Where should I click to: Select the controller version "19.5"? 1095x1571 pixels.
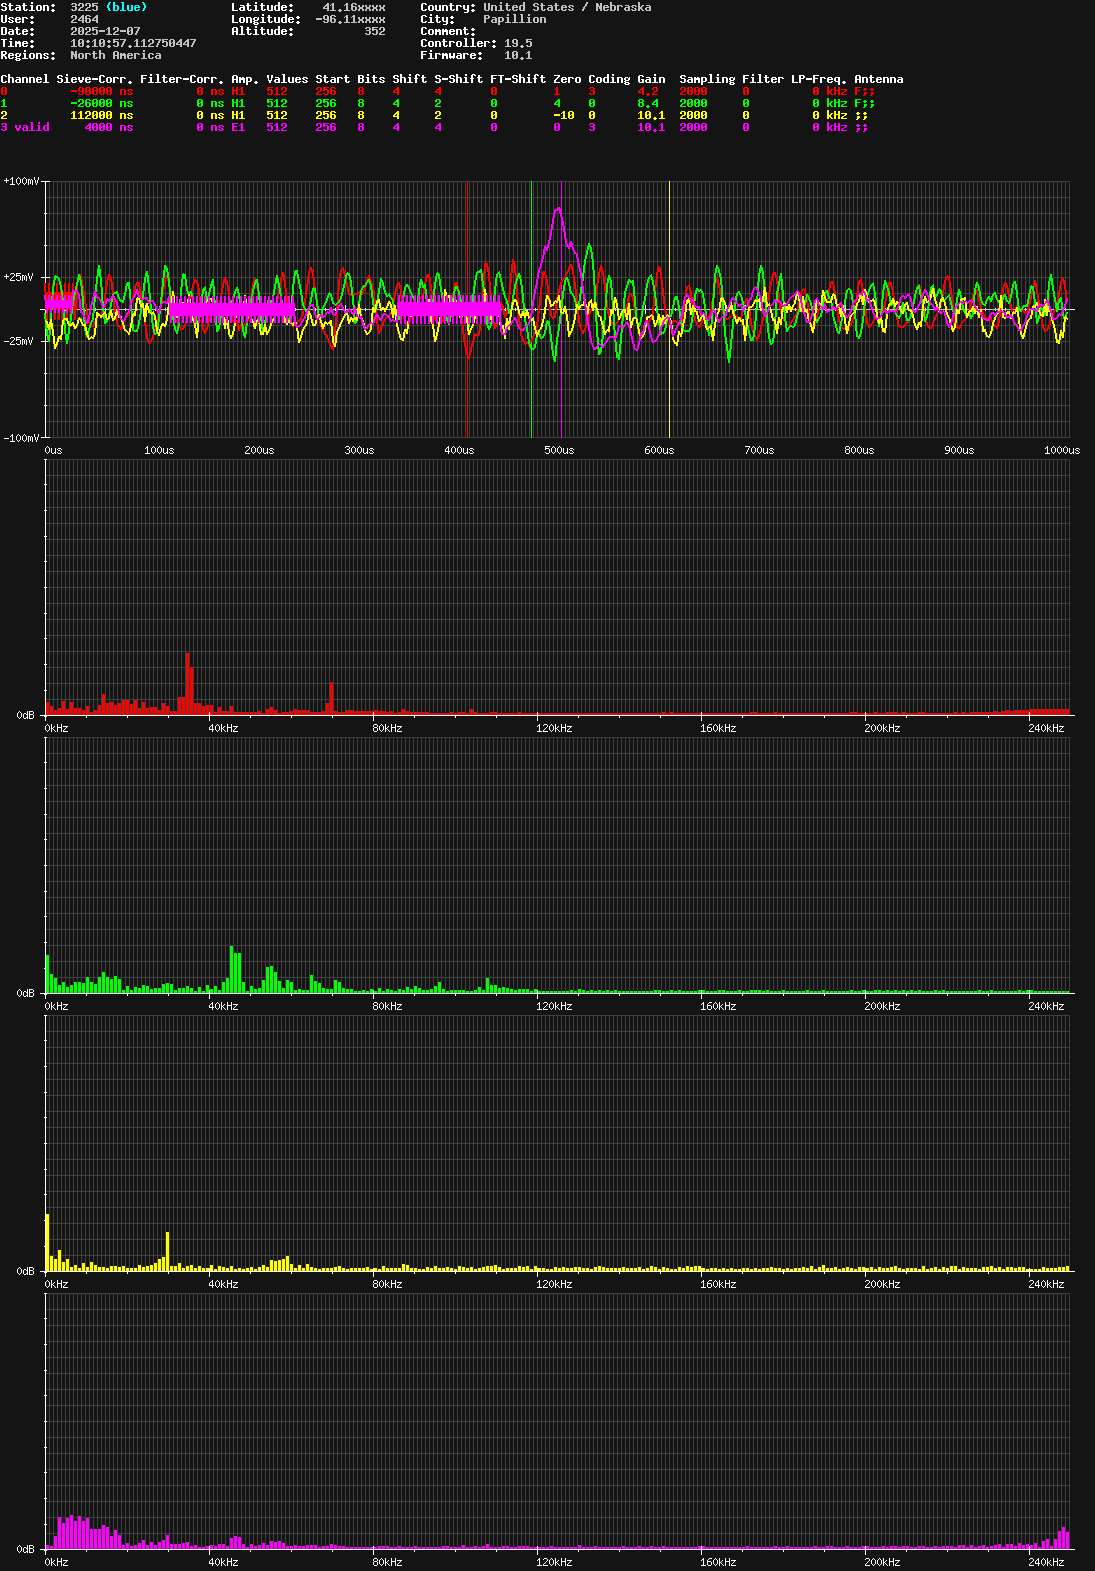tap(518, 43)
